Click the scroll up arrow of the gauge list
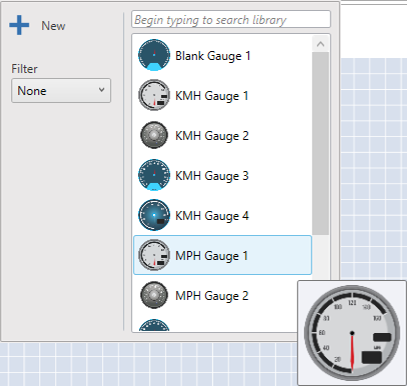 (321, 44)
